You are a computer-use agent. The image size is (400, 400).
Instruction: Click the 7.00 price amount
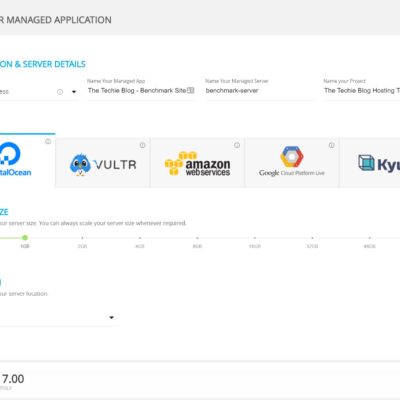[x=13, y=379]
